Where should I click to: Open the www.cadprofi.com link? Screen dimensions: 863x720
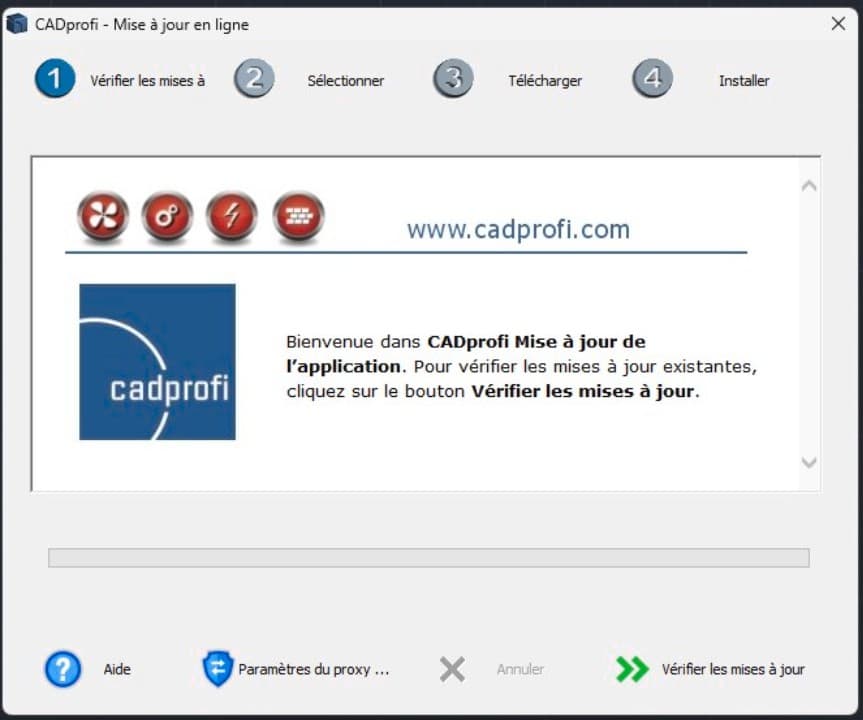(517, 229)
